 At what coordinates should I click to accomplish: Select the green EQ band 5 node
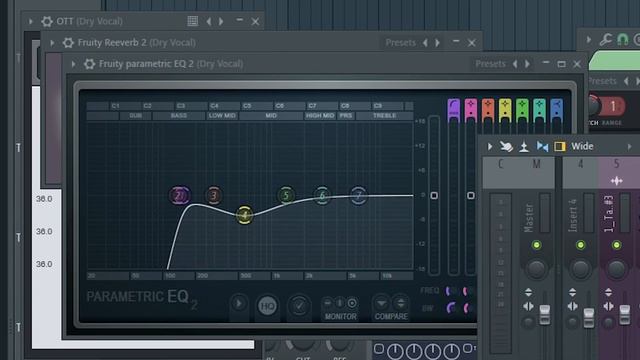286,196
